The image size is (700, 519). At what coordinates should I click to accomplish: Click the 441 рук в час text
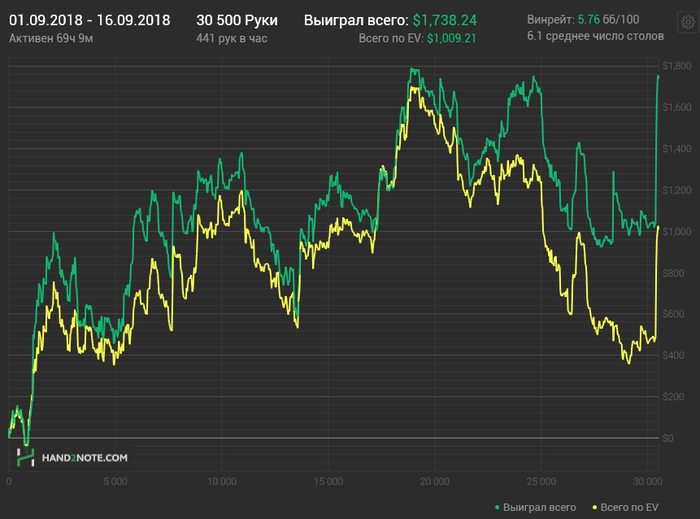click(x=232, y=38)
